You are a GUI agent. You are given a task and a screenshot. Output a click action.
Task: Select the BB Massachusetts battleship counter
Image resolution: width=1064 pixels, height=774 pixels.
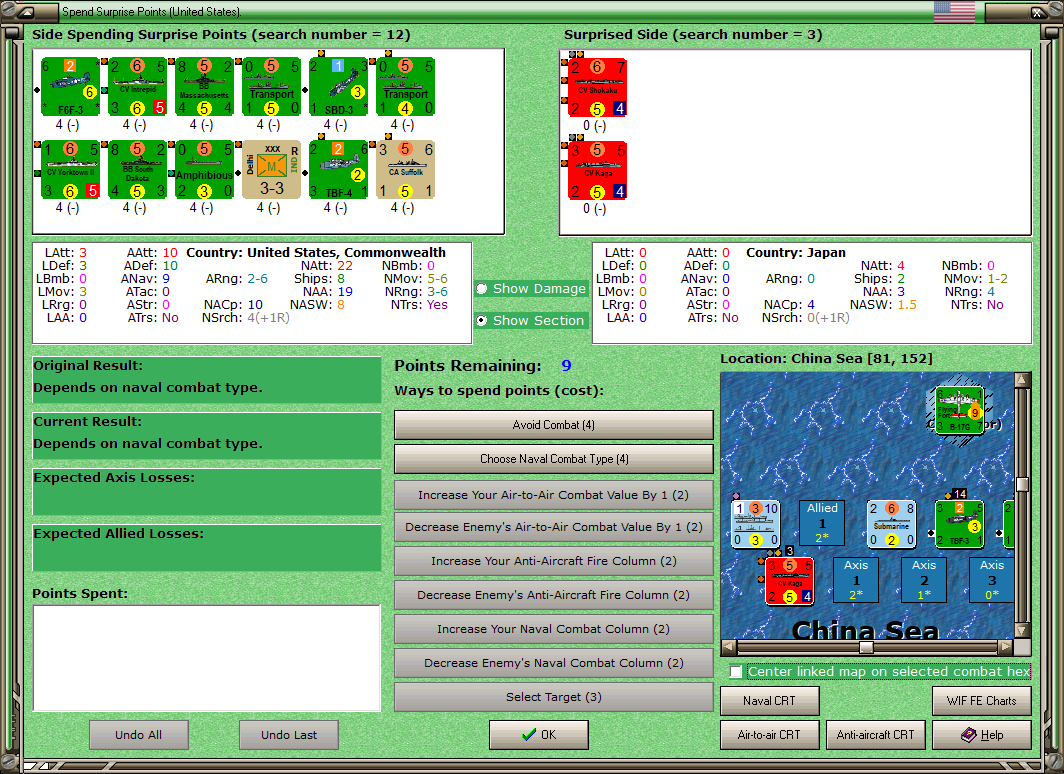point(204,87)
